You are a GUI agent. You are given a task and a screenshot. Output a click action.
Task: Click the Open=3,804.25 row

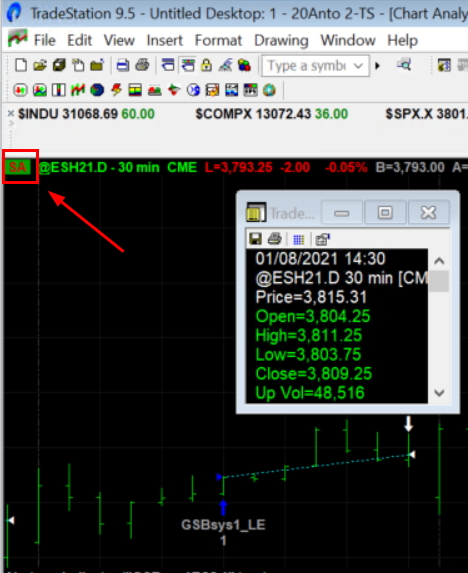click(x=313, y=316)
